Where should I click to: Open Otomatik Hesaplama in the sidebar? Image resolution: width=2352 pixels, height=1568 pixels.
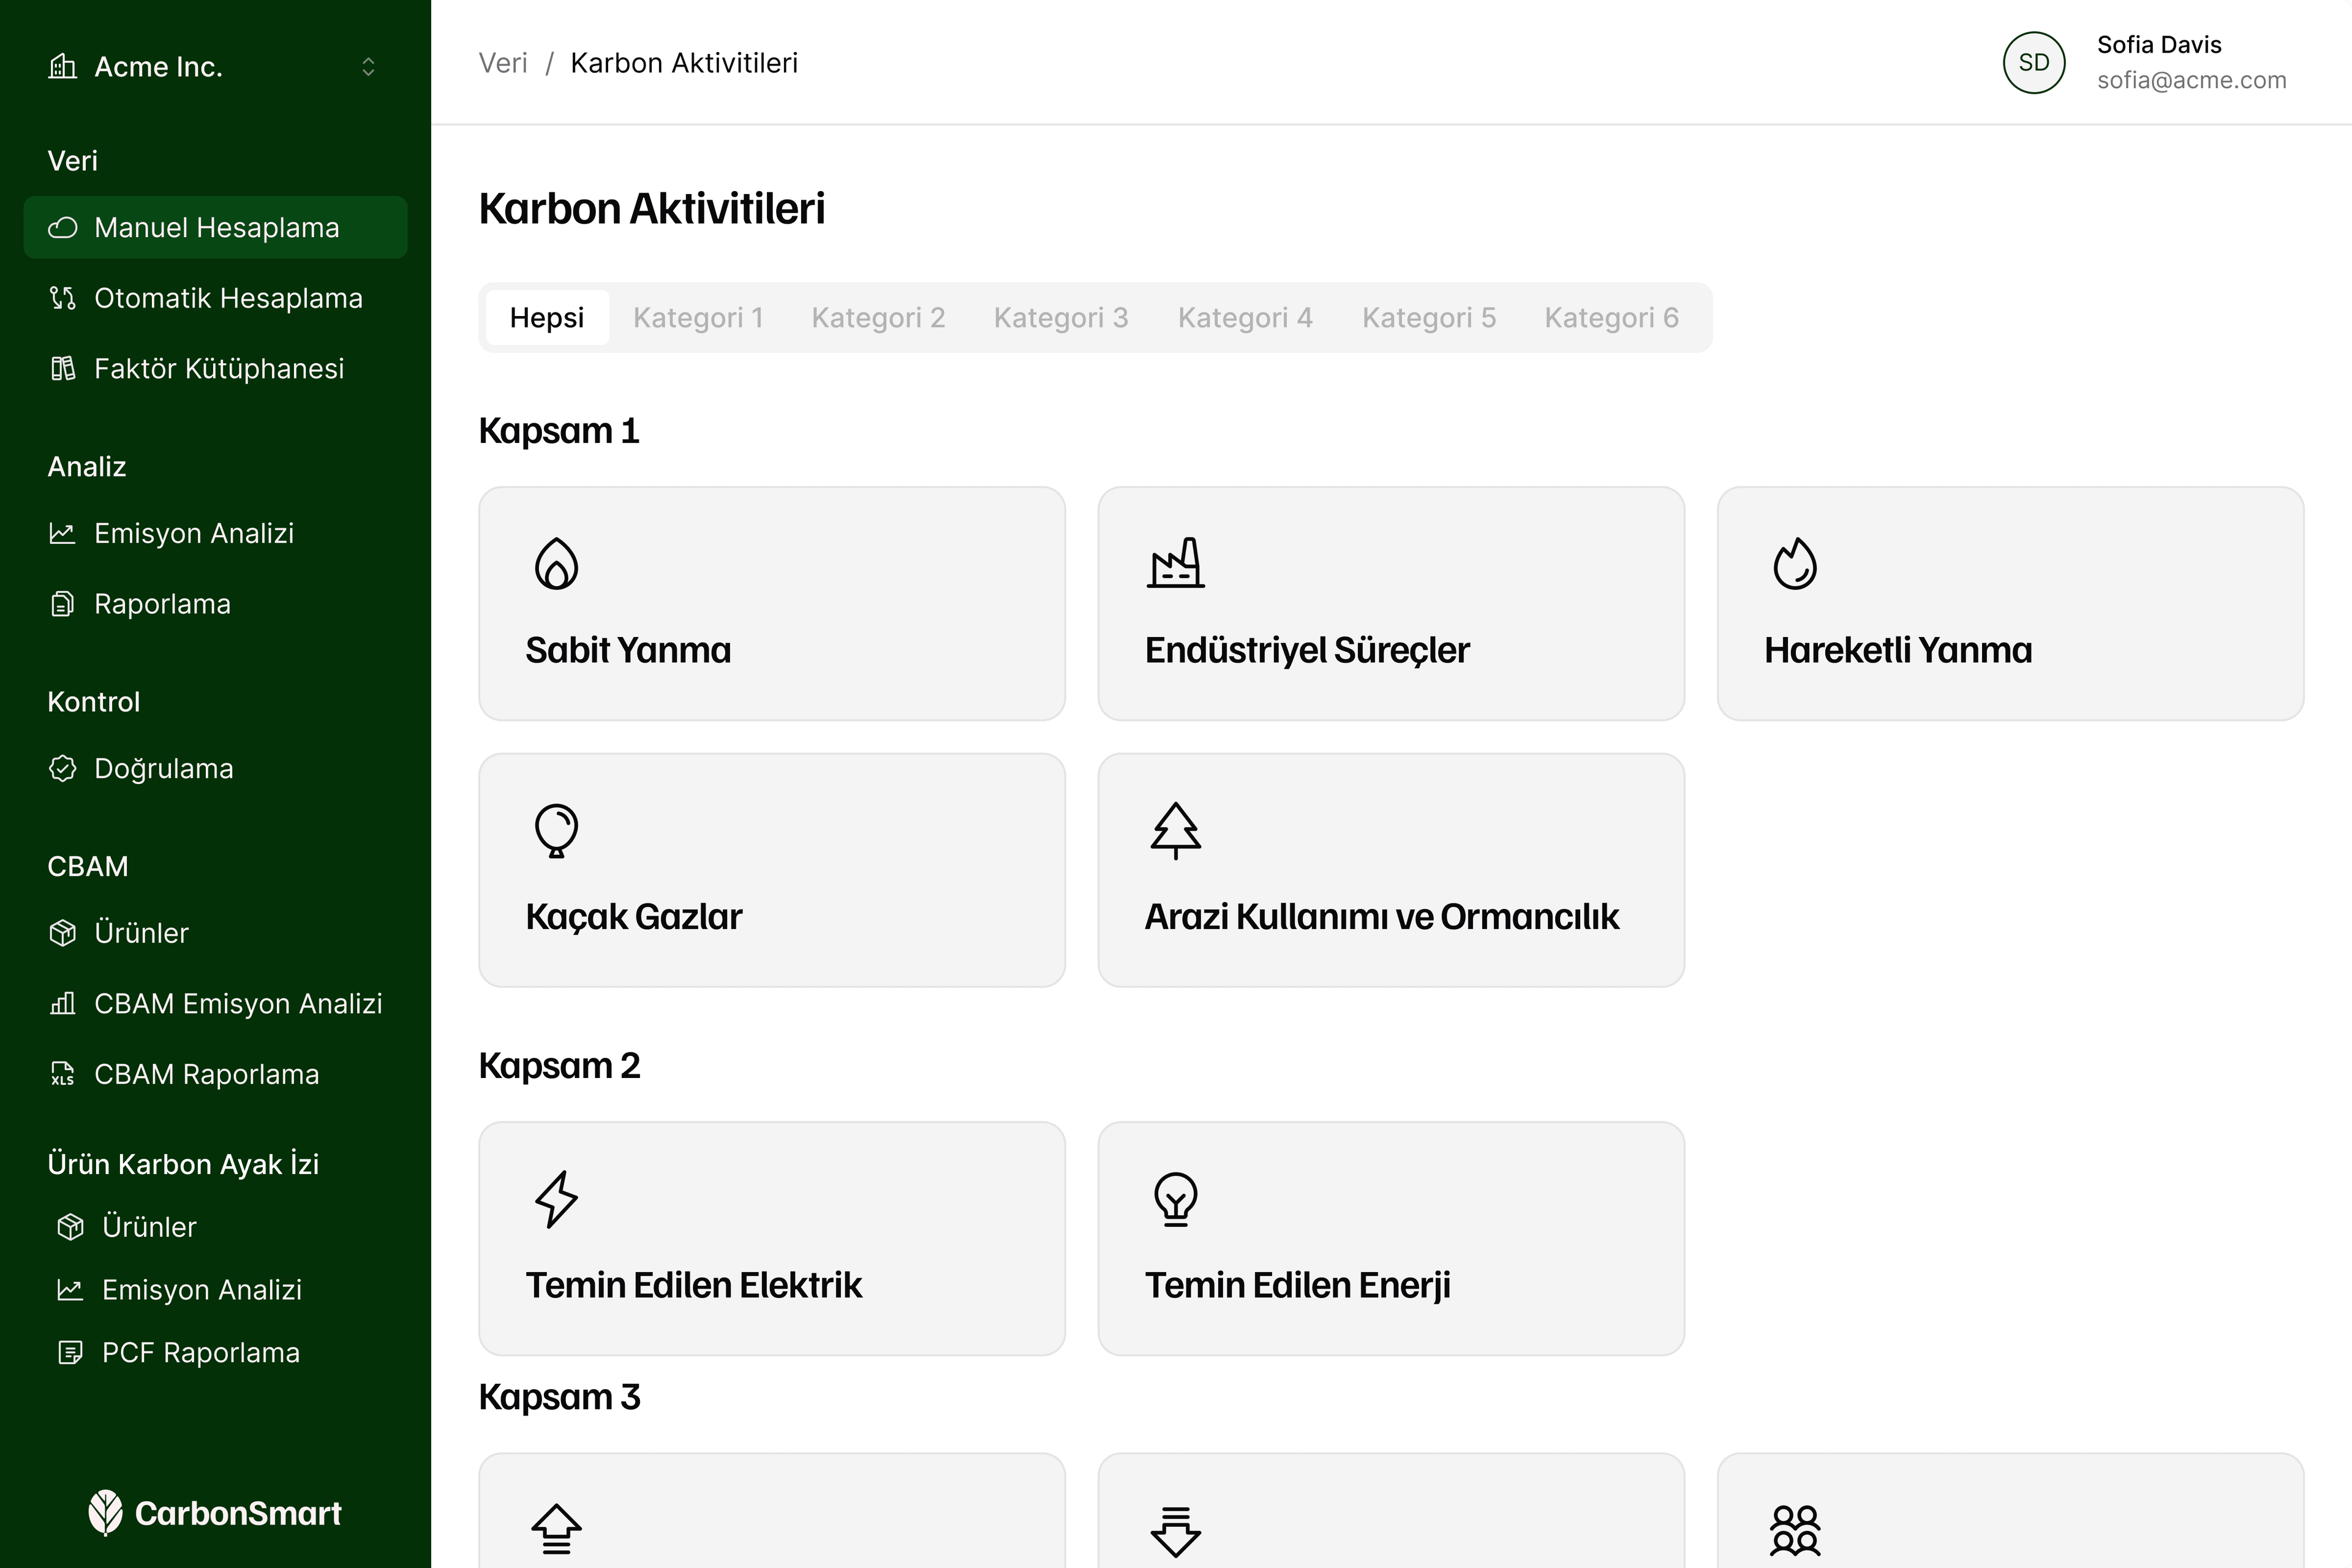pyautogui.click(x=216, y=298)
